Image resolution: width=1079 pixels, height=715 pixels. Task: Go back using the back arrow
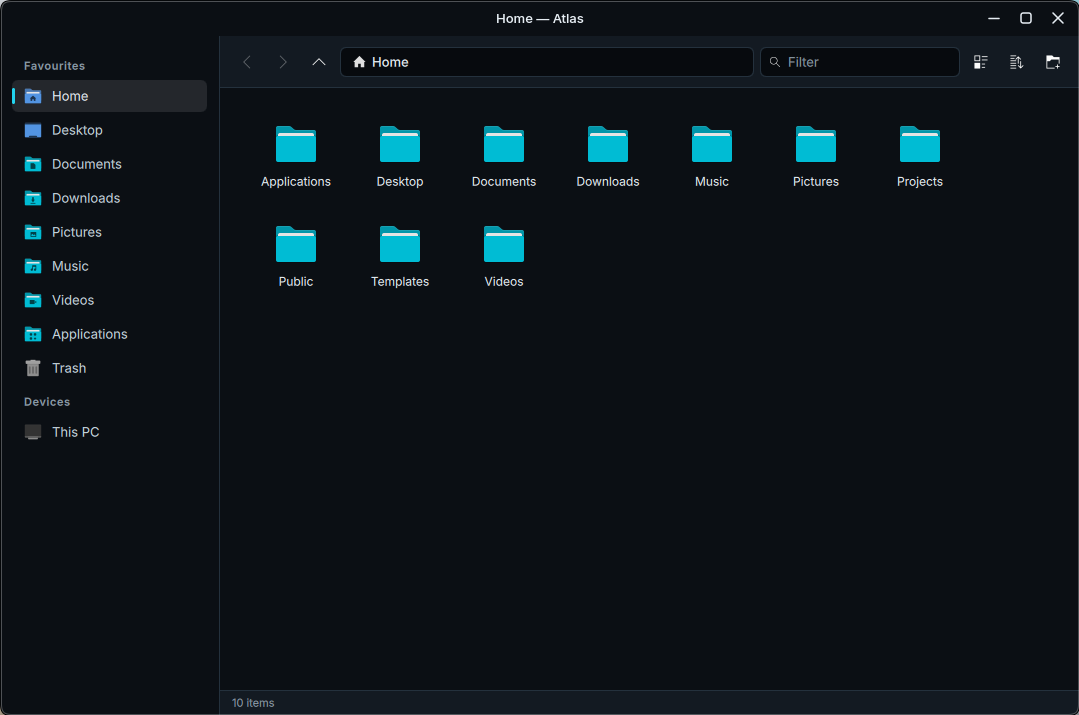point(247,62)
